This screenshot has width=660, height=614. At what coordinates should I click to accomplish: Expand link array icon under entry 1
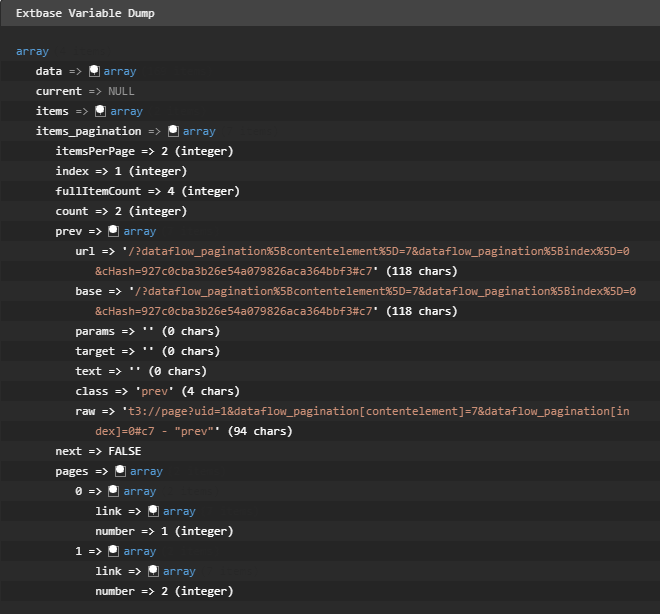153,571
